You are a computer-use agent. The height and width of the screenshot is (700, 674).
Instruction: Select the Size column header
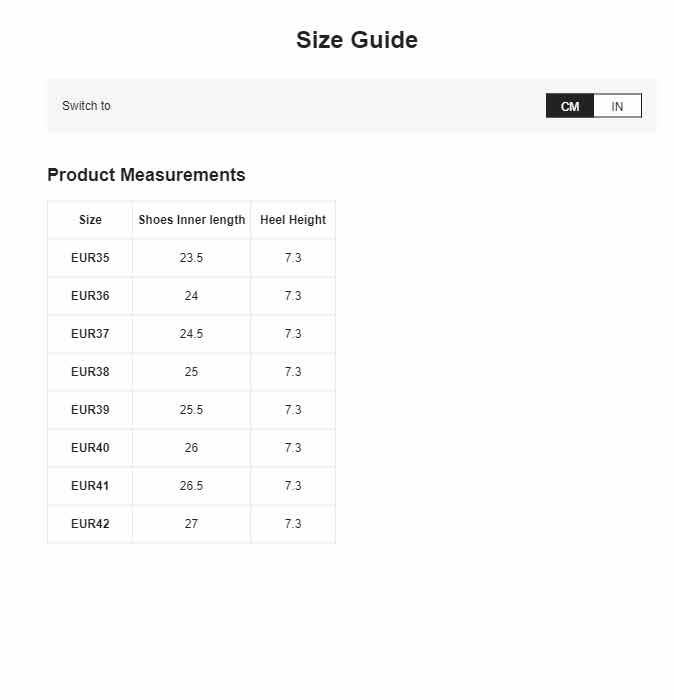(x=90, y=220)
